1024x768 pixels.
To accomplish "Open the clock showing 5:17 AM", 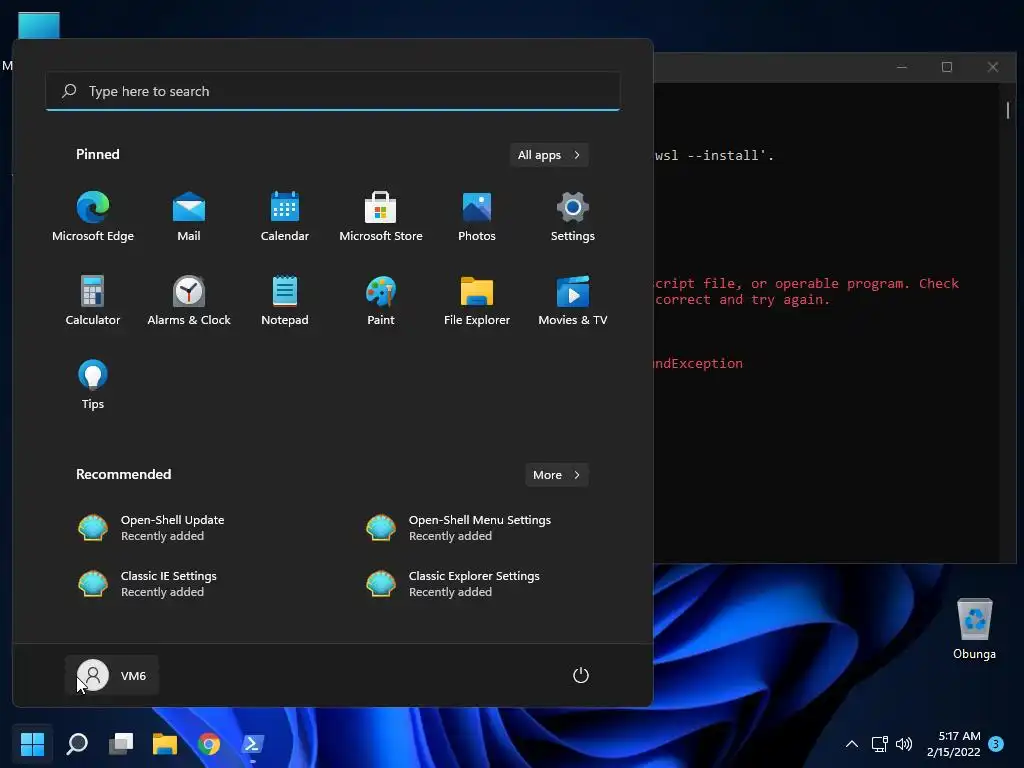I will tap(953, 744).
